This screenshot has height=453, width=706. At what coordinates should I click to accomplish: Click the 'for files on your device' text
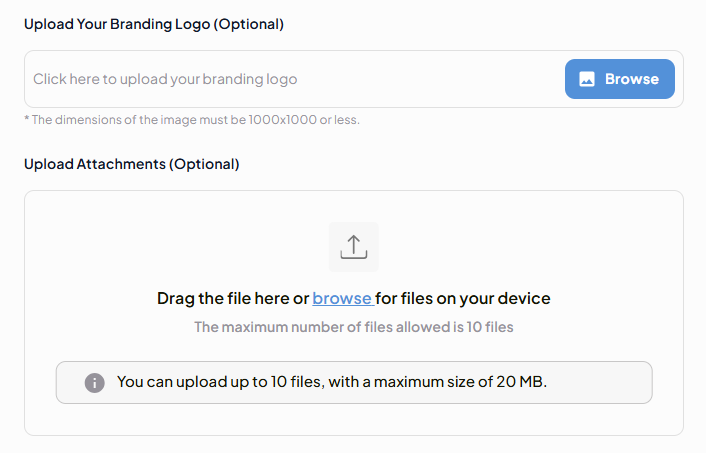(x=463, y=298)
